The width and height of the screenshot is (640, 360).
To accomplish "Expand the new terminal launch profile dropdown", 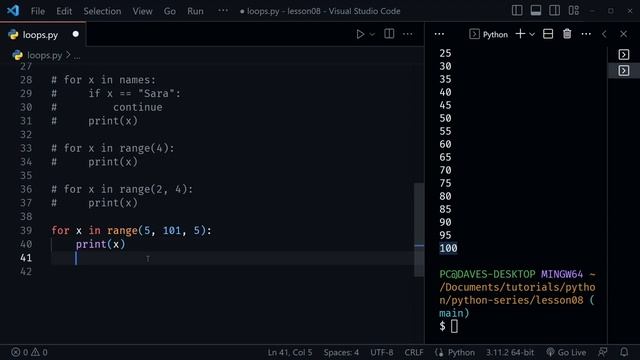I will pos(532,35).
